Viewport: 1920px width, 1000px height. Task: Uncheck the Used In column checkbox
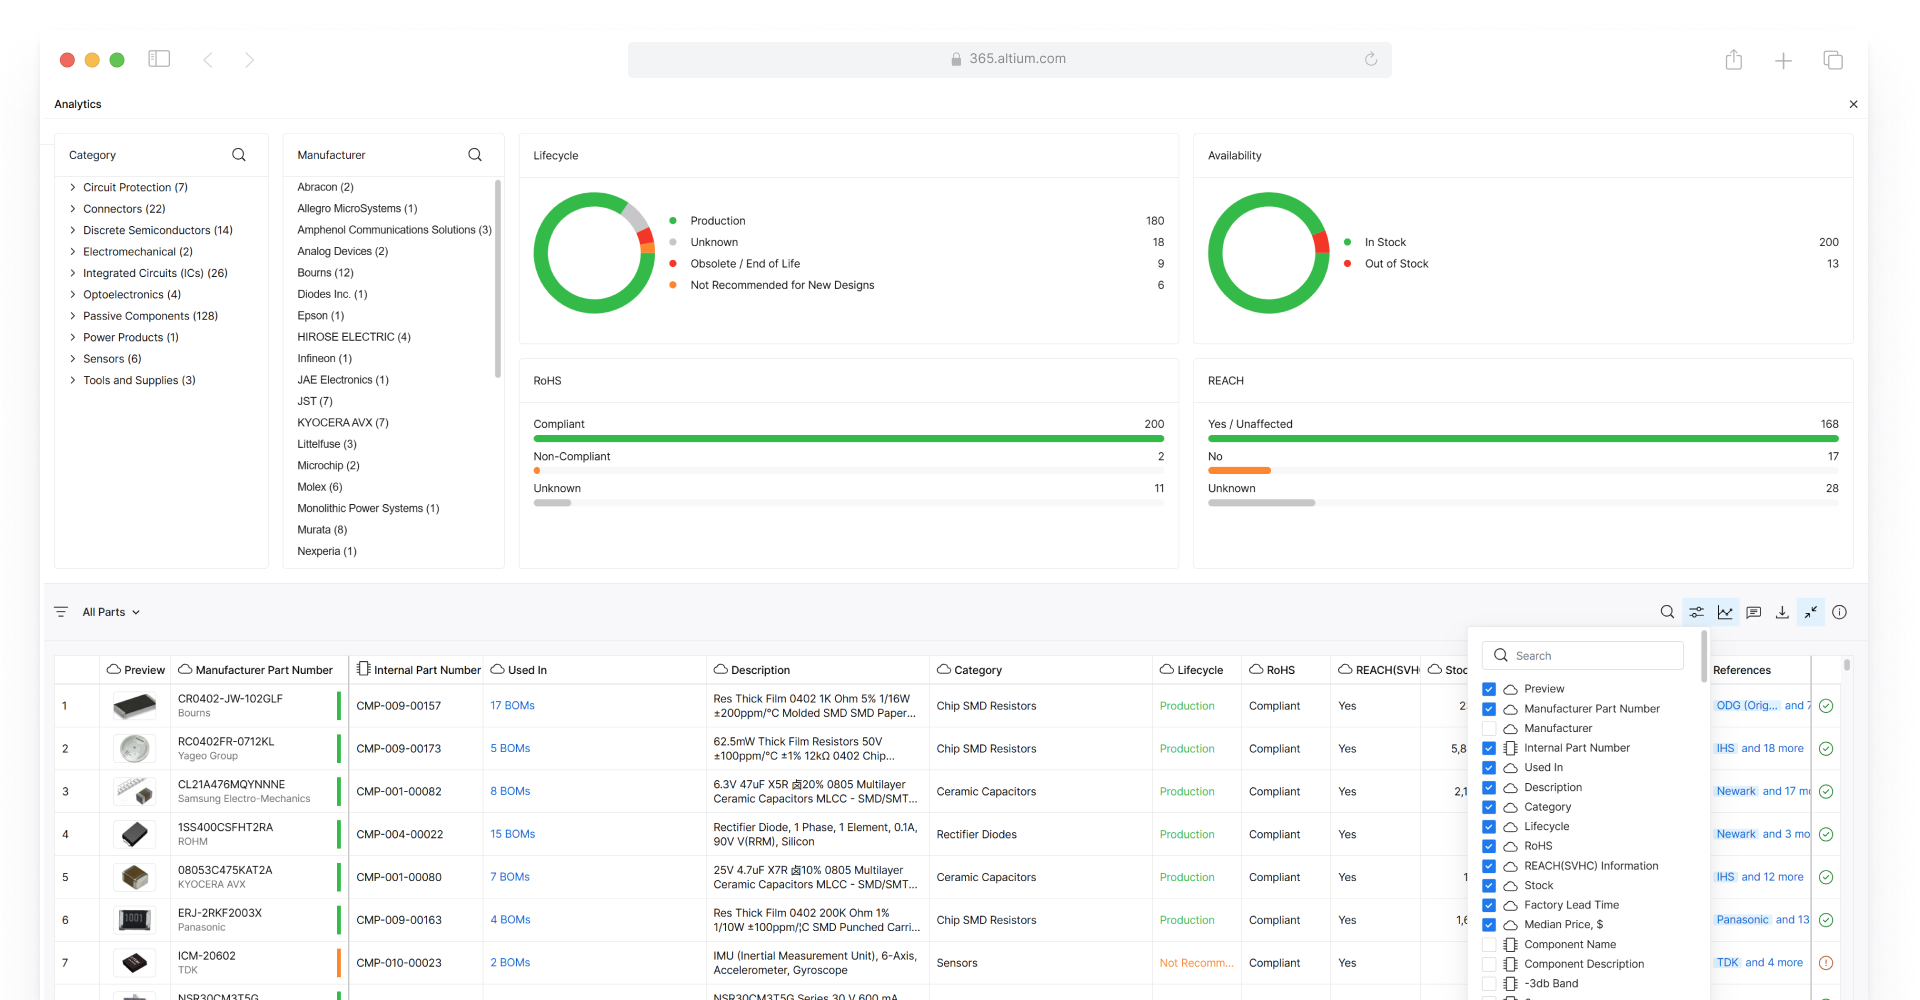point(1489,768)
